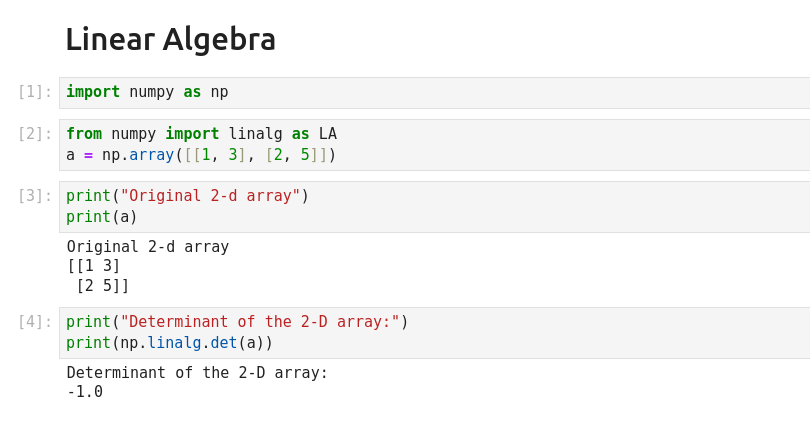Place cursor on the np.array assignment line

point(201,155)
